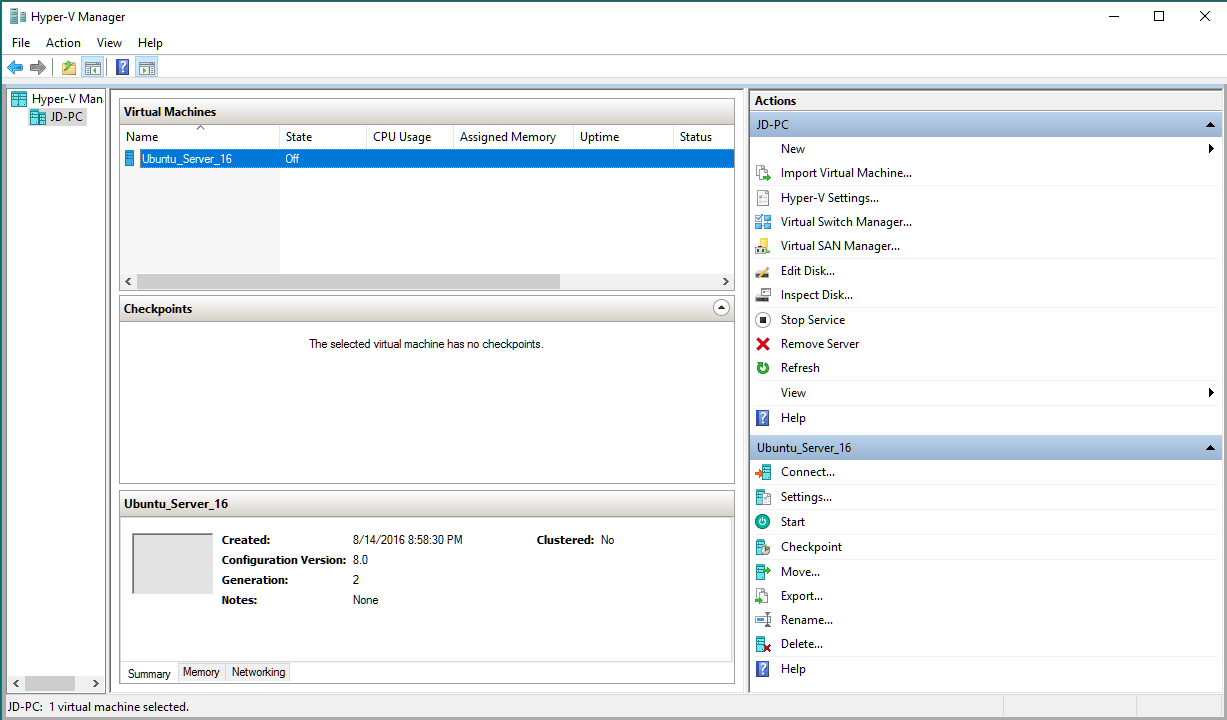Click the Inspect Disk icon
Image resolution: width=1227 pixels, height=720 pixels.
pos(763,295)
